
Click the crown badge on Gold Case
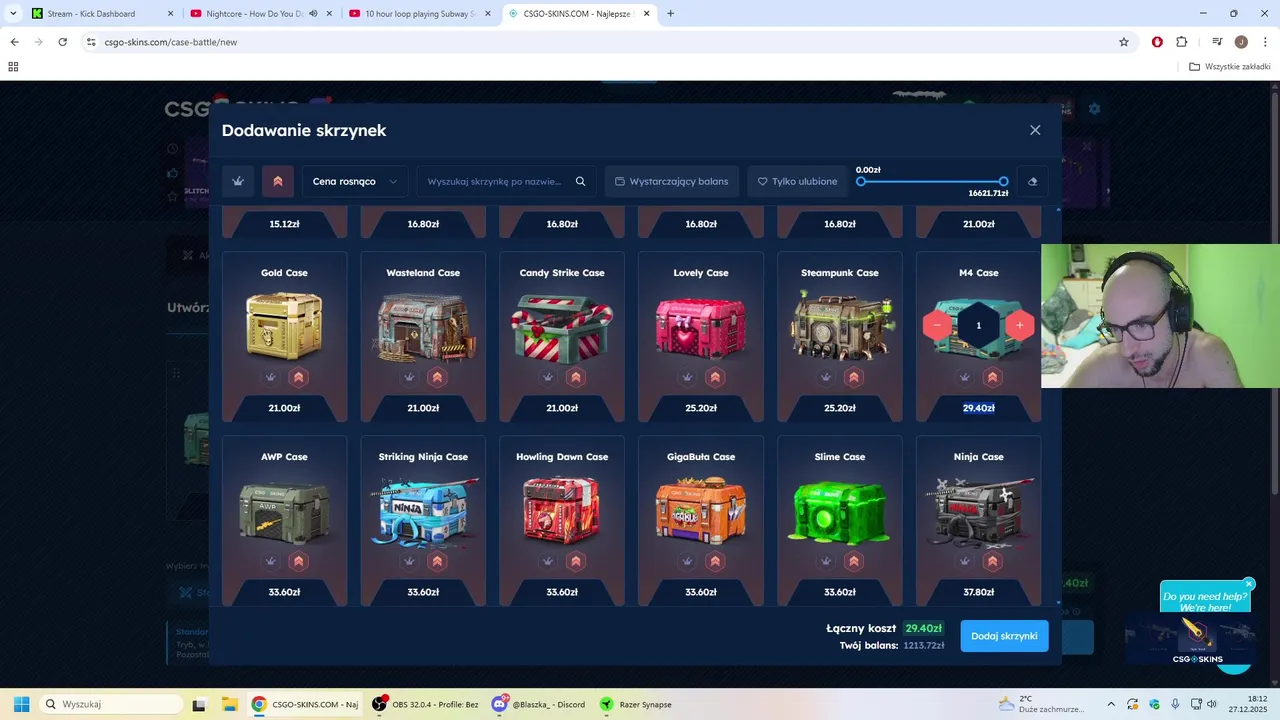coord(270,377)
